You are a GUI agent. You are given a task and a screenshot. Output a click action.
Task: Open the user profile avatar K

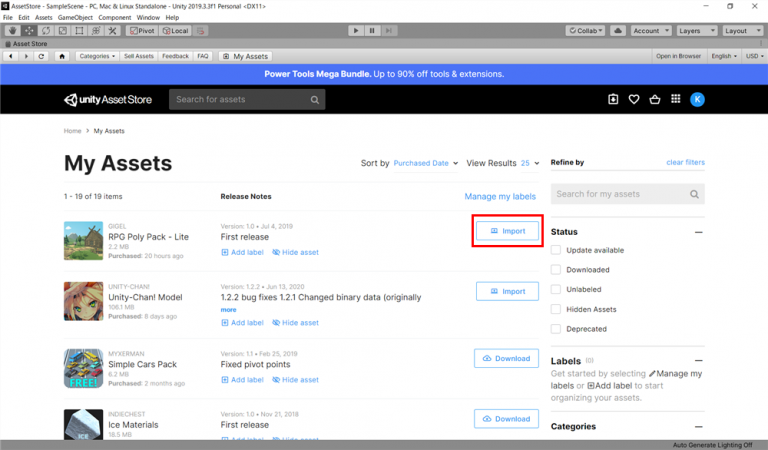(697, 99)
